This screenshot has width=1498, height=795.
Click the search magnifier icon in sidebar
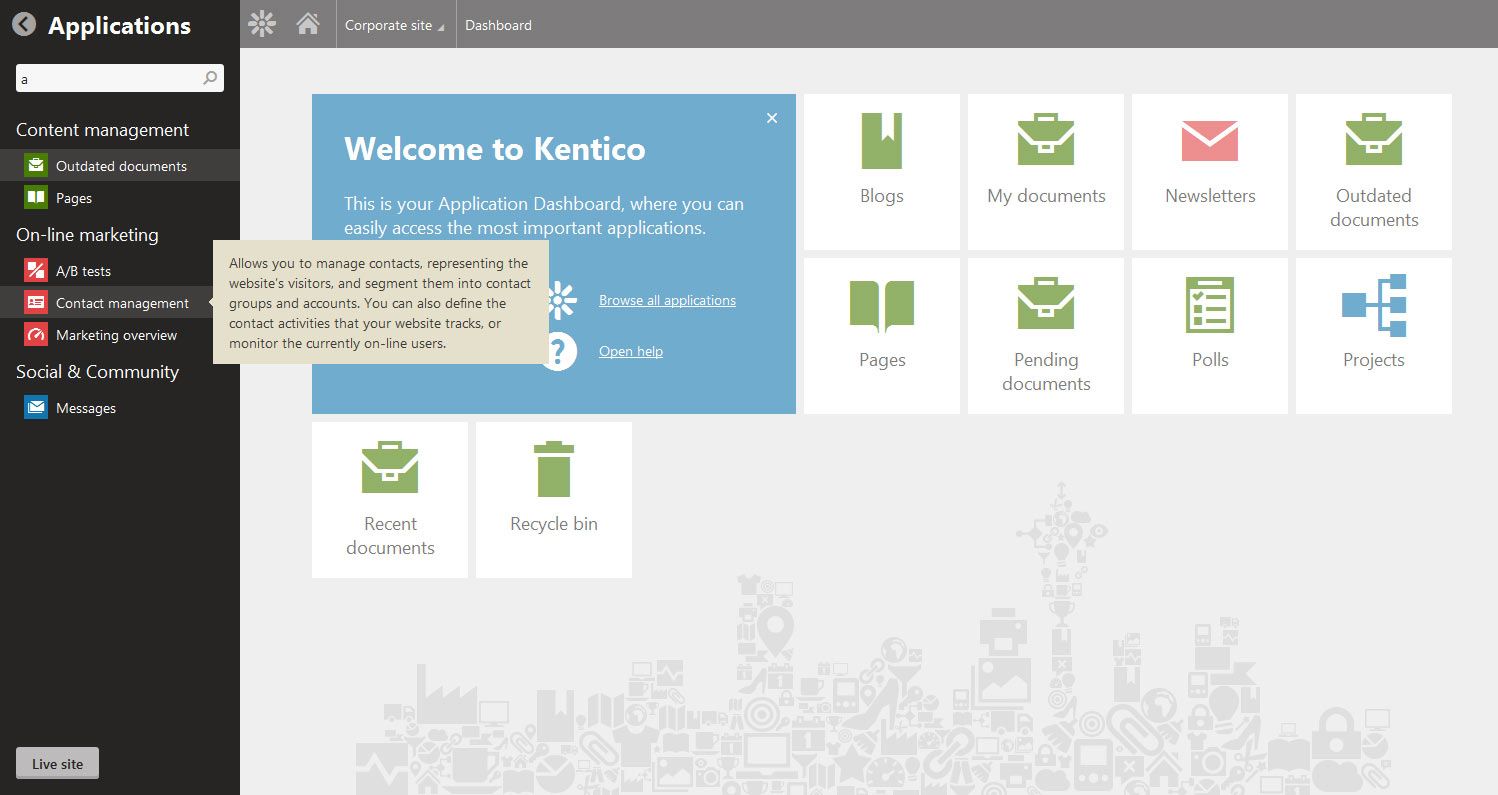[x=210, y=78]
